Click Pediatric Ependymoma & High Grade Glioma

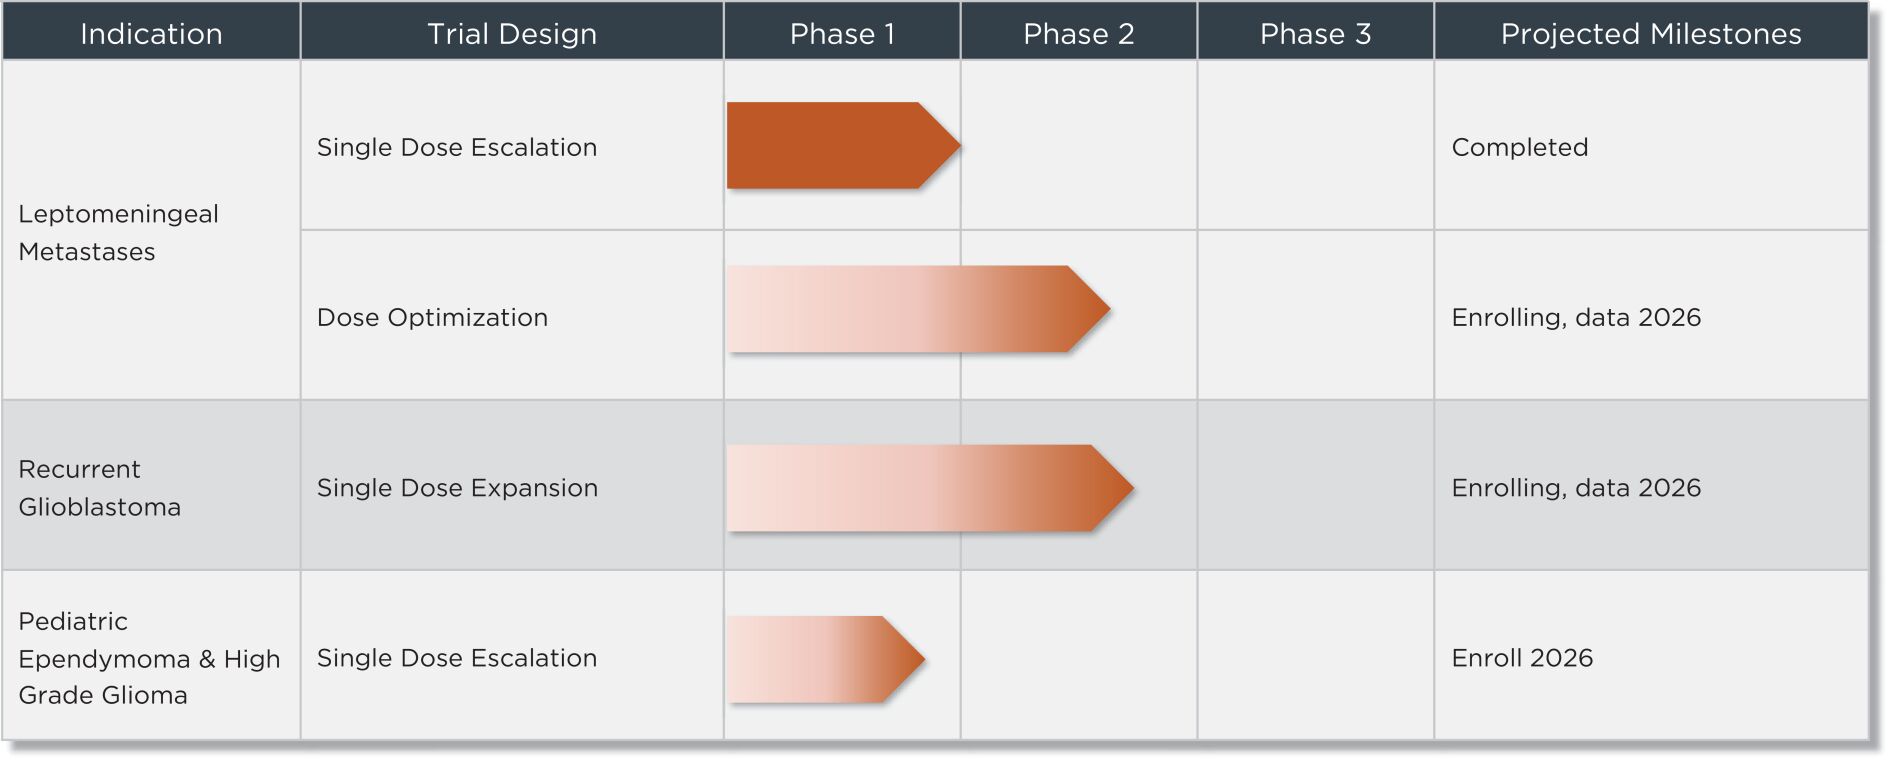(149, 658)
